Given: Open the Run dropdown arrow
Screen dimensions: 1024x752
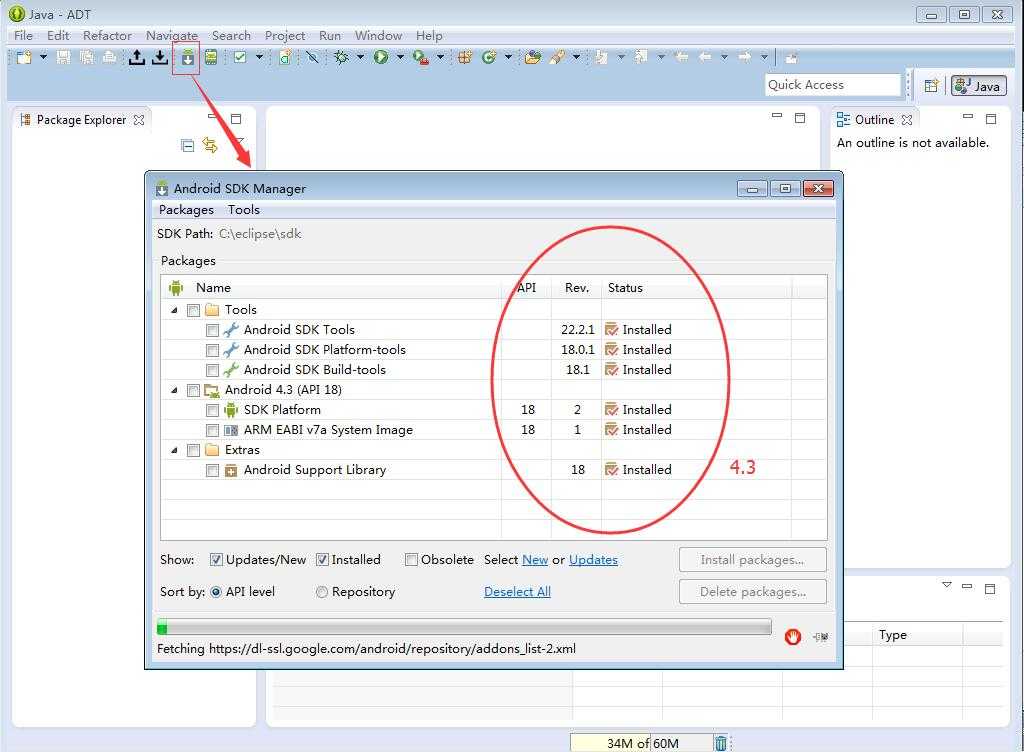Looking at the screenshot, I should tap(400, 57).
